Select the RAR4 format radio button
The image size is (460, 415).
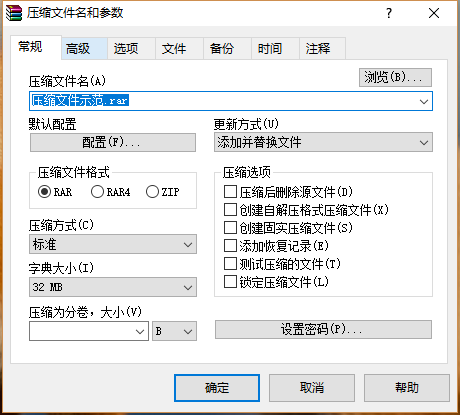tap(97, 192)
